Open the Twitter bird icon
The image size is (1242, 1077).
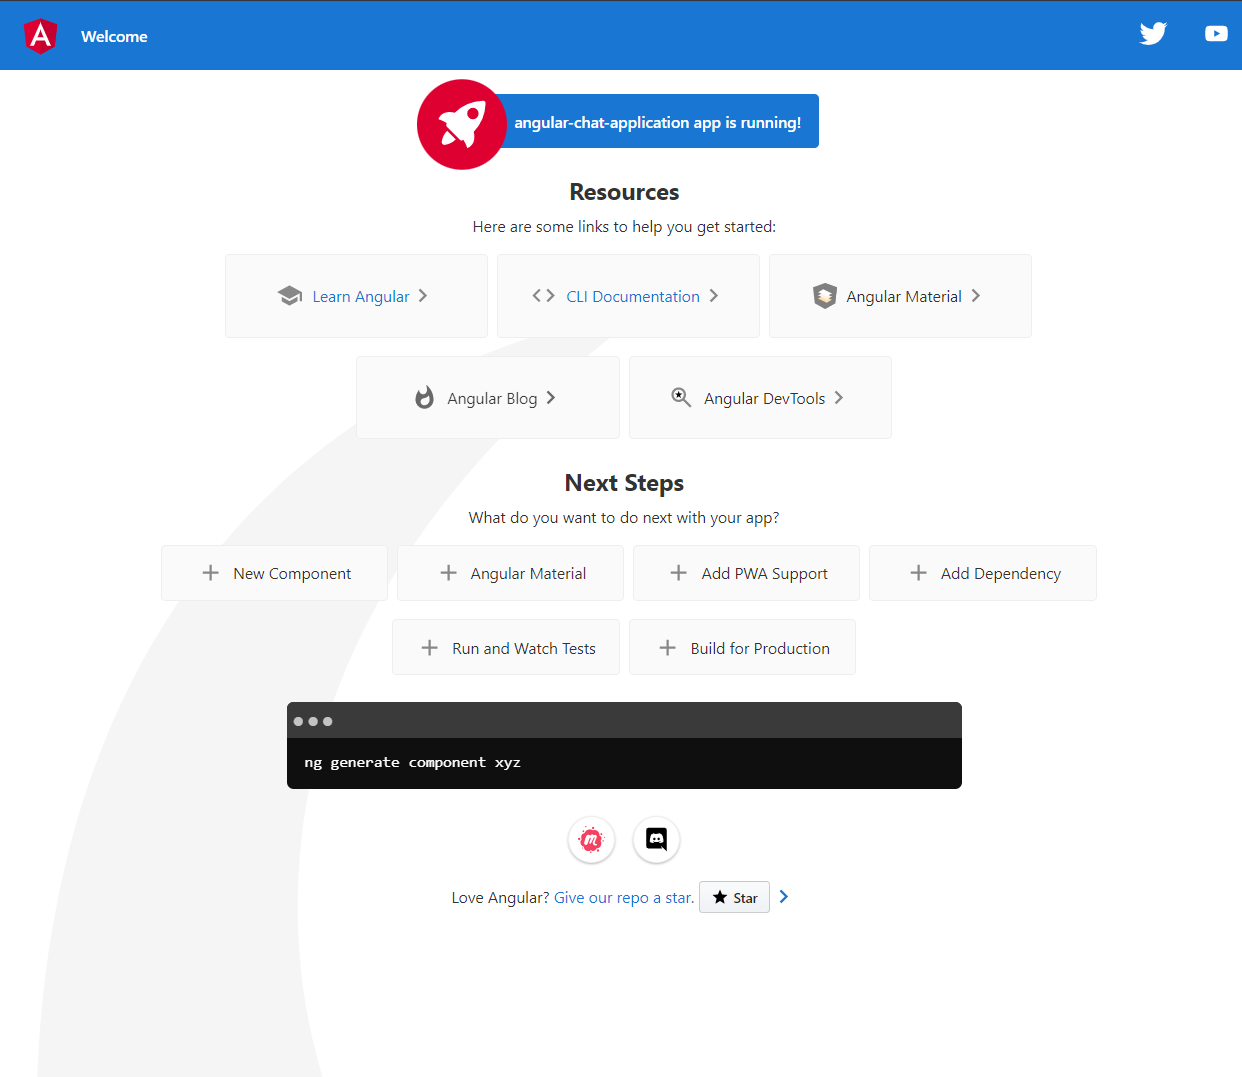click(1153, 34)
